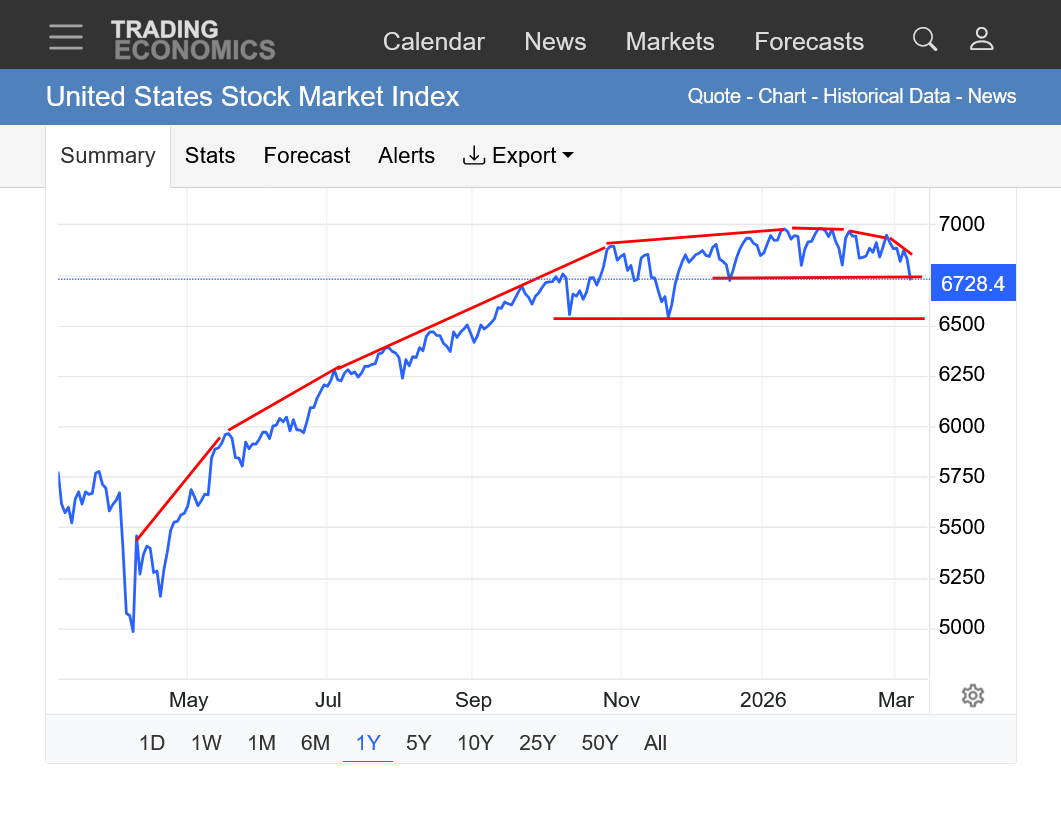Click the Historical Data link
1061x828 pixels.
[886, 97]
